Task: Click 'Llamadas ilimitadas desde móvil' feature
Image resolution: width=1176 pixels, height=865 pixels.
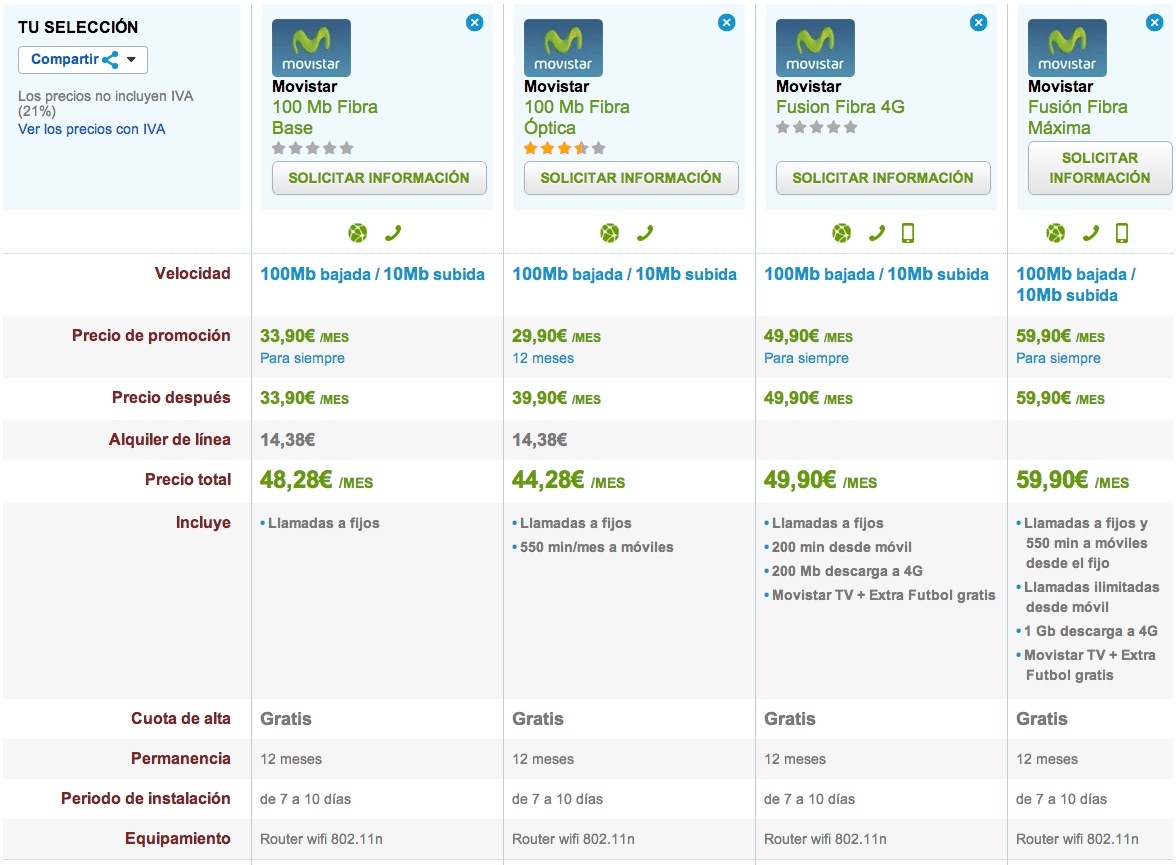Action: click(x=1092, y=597)
